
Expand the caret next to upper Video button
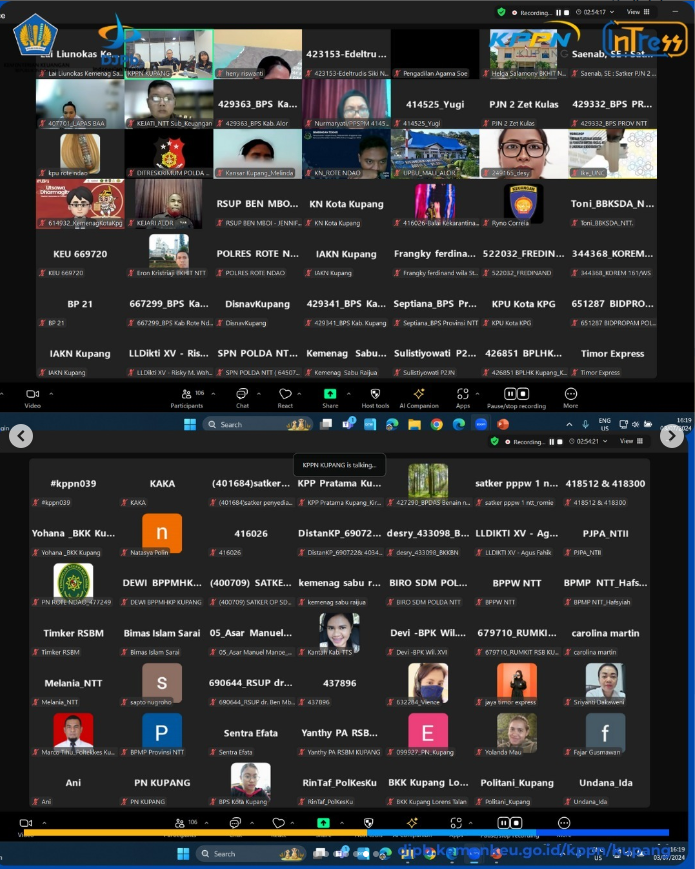pyautogui.click(x=50, y=394)
